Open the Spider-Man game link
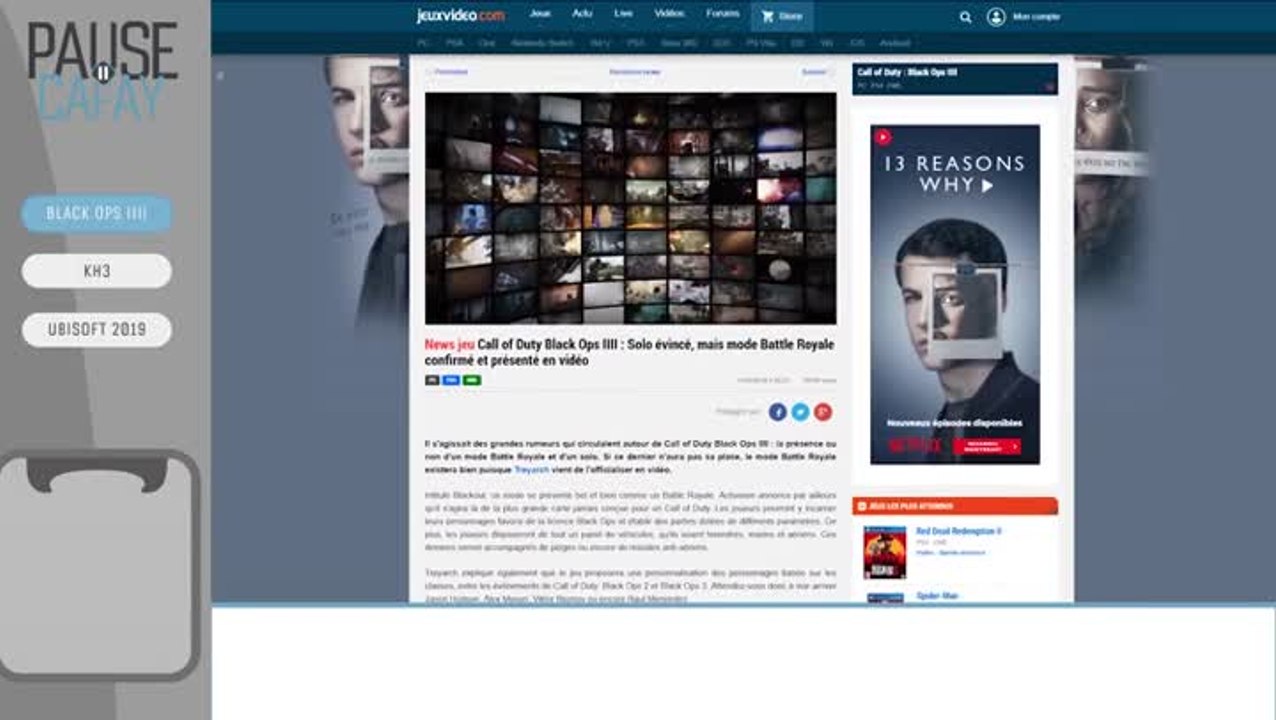Screen dimensions: 1276x720 pyautogui.click(x=938, y=596)
